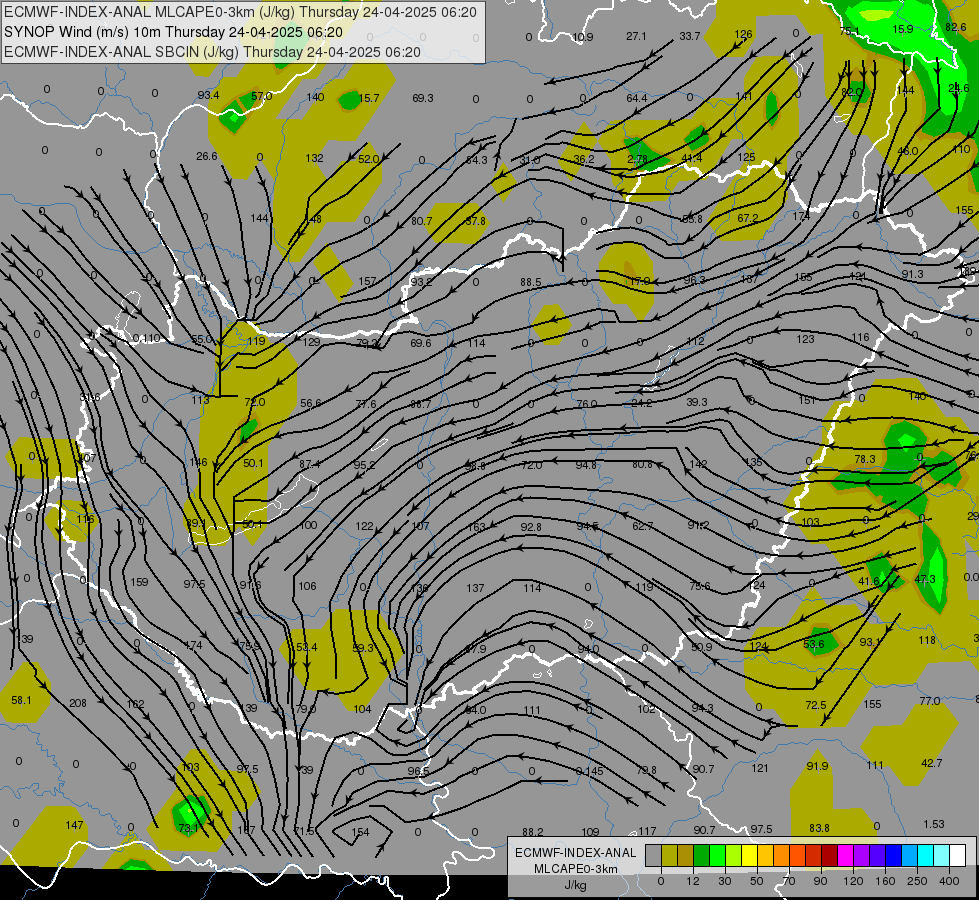This screenshot has height=900, width=979.
Task: Click map value '27.1'
Action: 636,36
